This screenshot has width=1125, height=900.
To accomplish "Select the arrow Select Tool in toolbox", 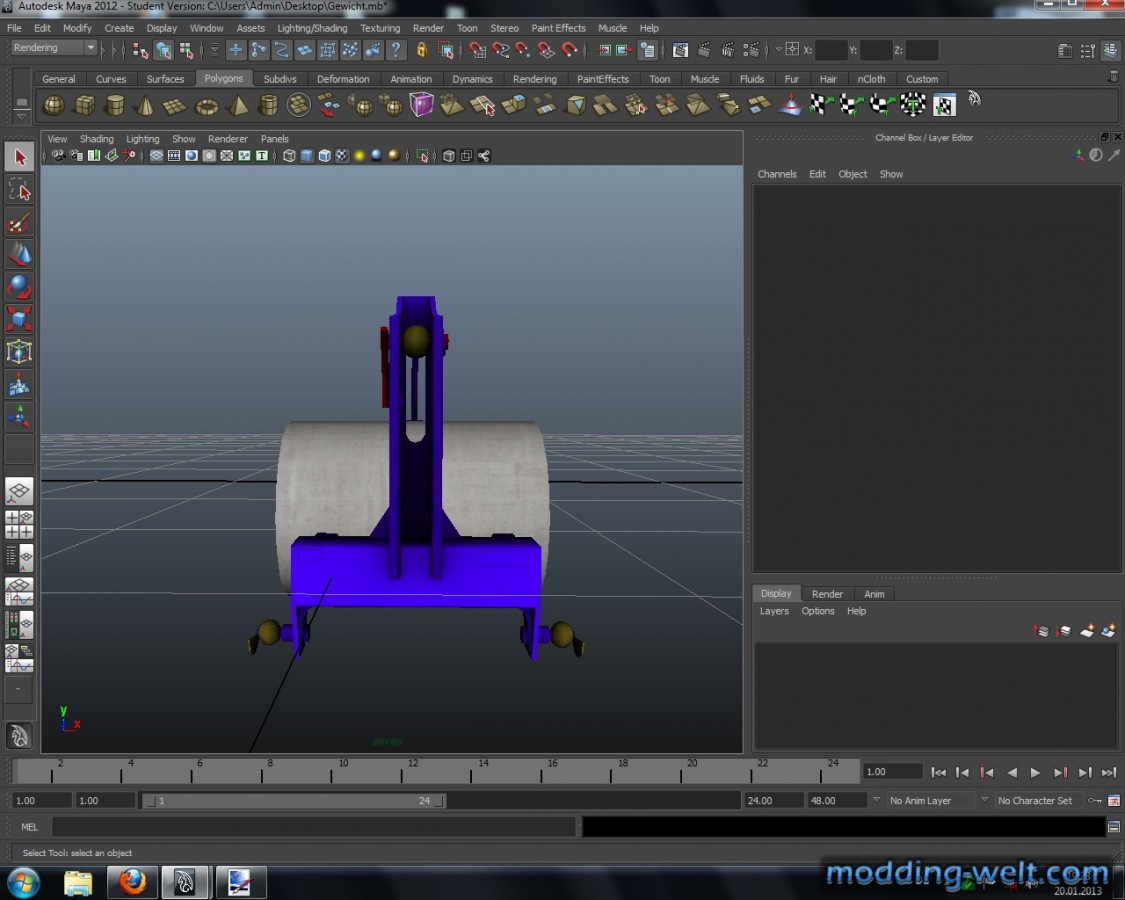I will 19,157.
